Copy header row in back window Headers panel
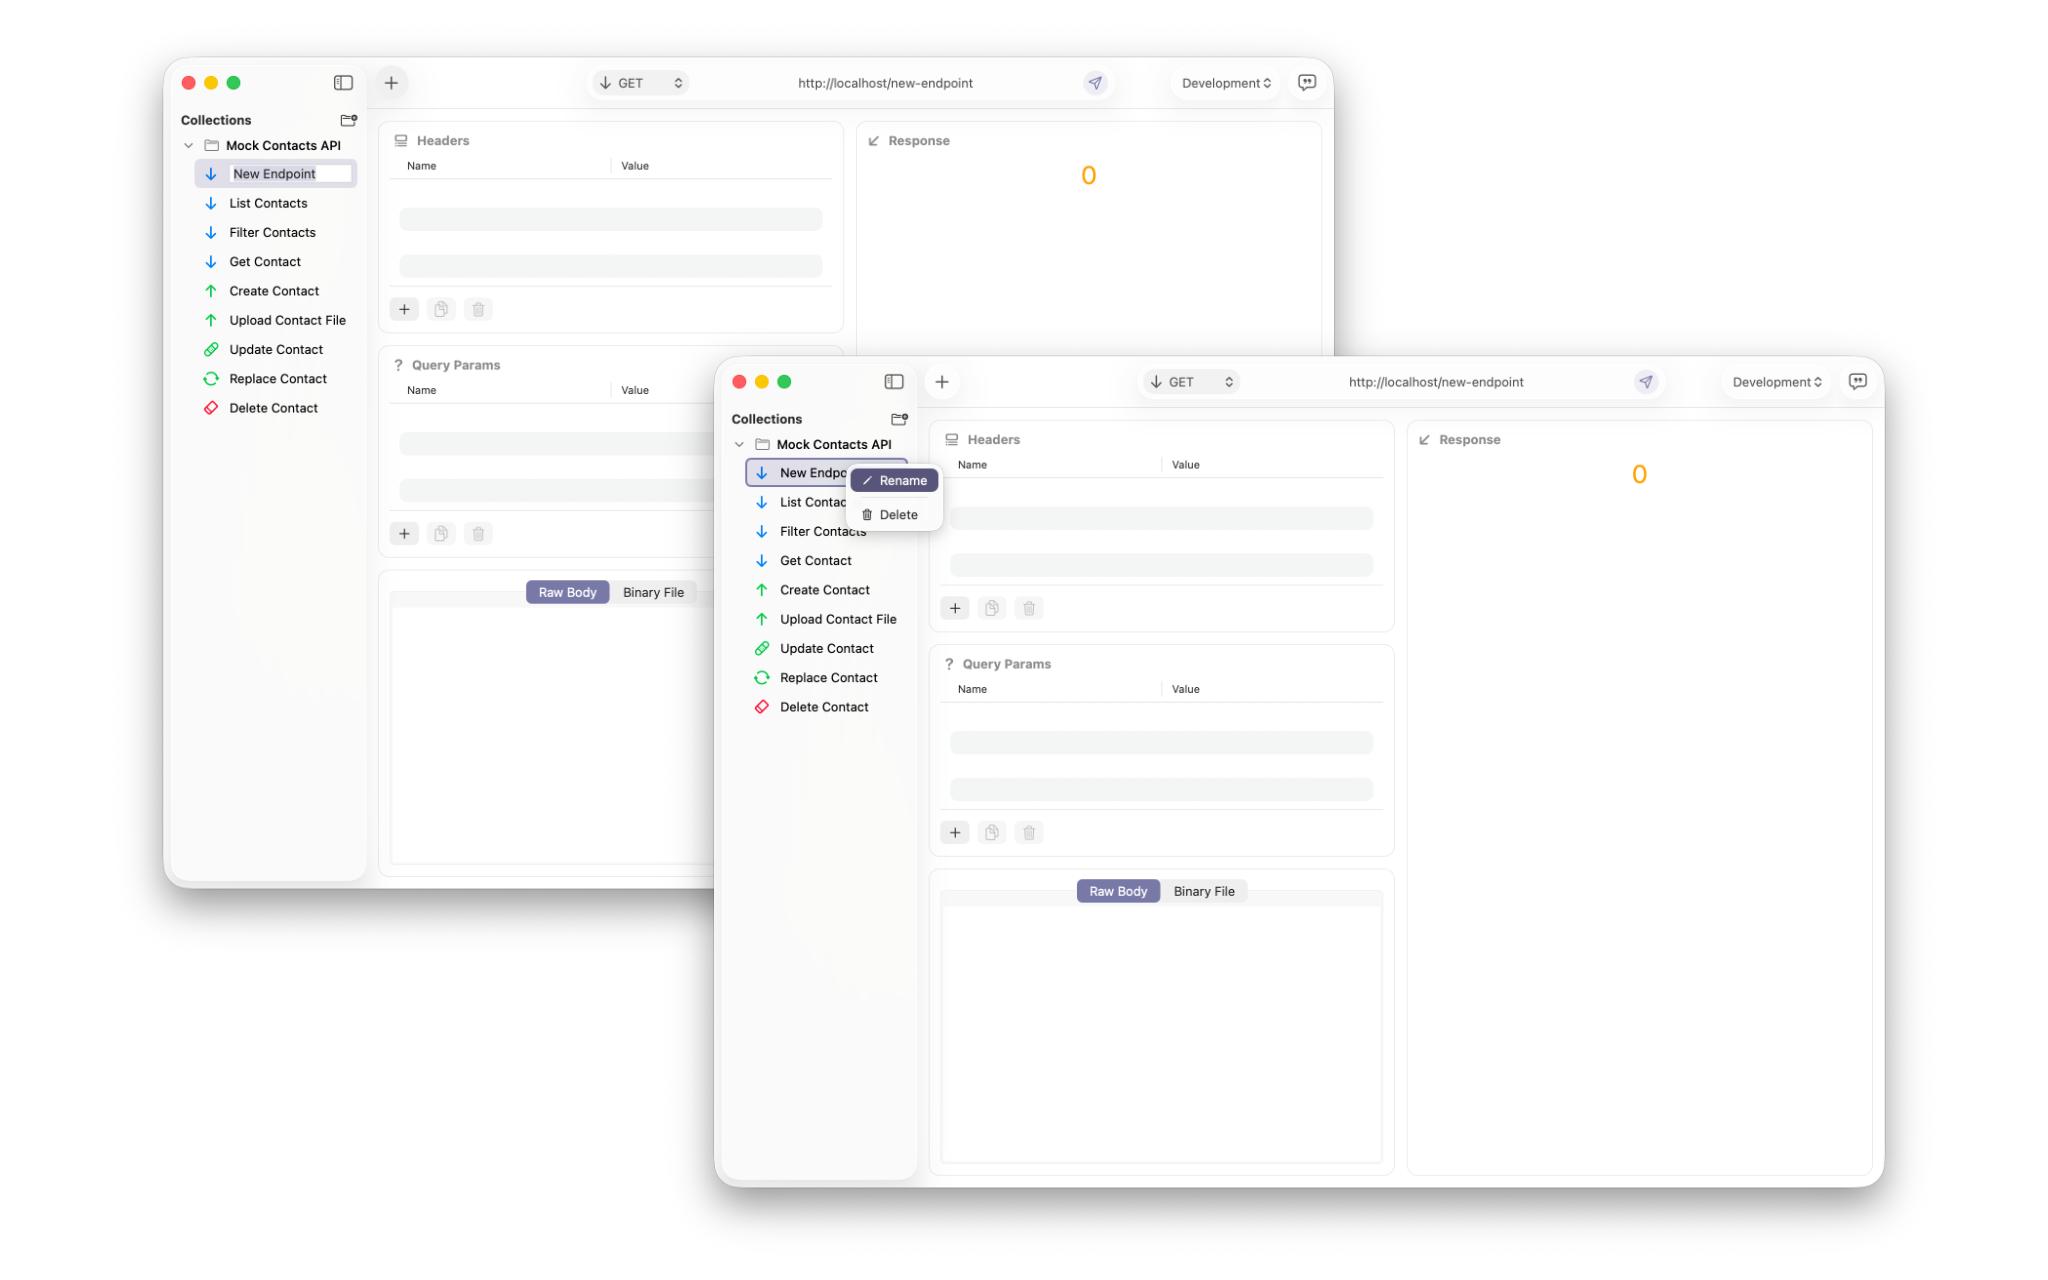 coord(441,309)
